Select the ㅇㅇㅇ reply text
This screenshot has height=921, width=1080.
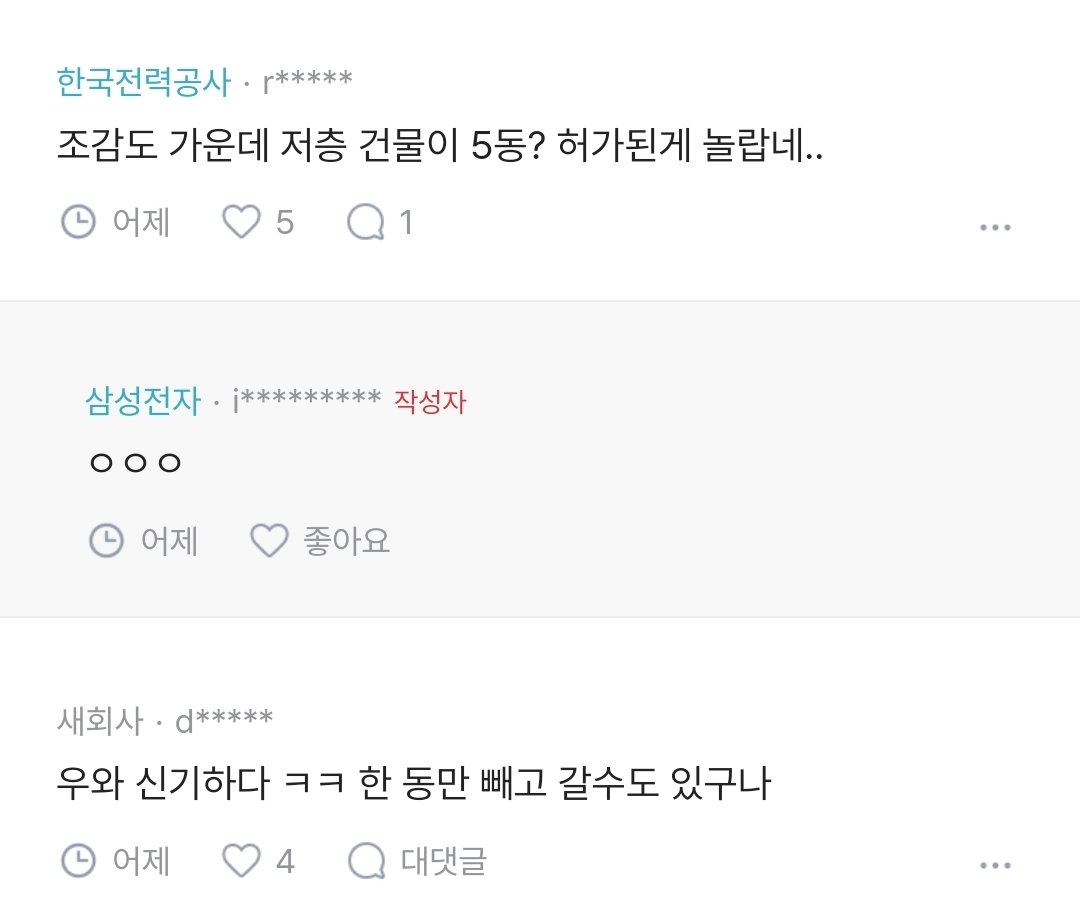coord(135,462)
